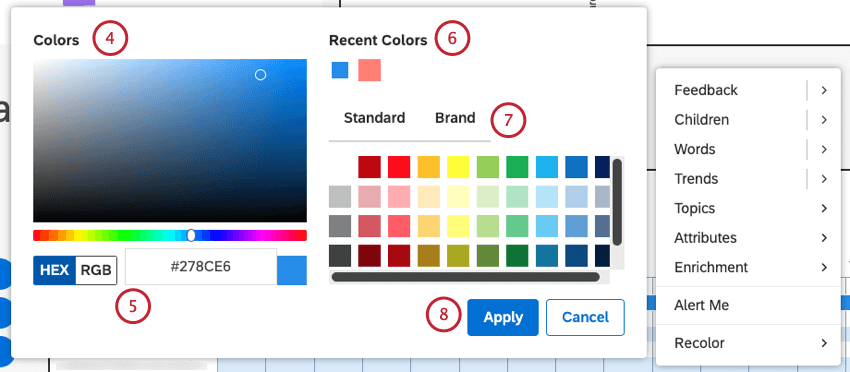Click the hue slider handle
This screenshot has width=850, height=372.
click(x=191, y=235)
